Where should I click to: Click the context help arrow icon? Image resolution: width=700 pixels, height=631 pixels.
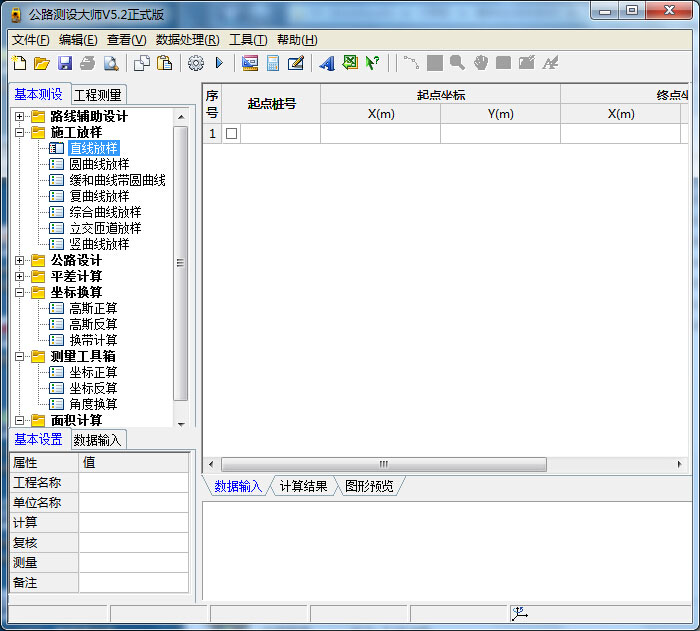pyautogui.click(x=372, y=63)
